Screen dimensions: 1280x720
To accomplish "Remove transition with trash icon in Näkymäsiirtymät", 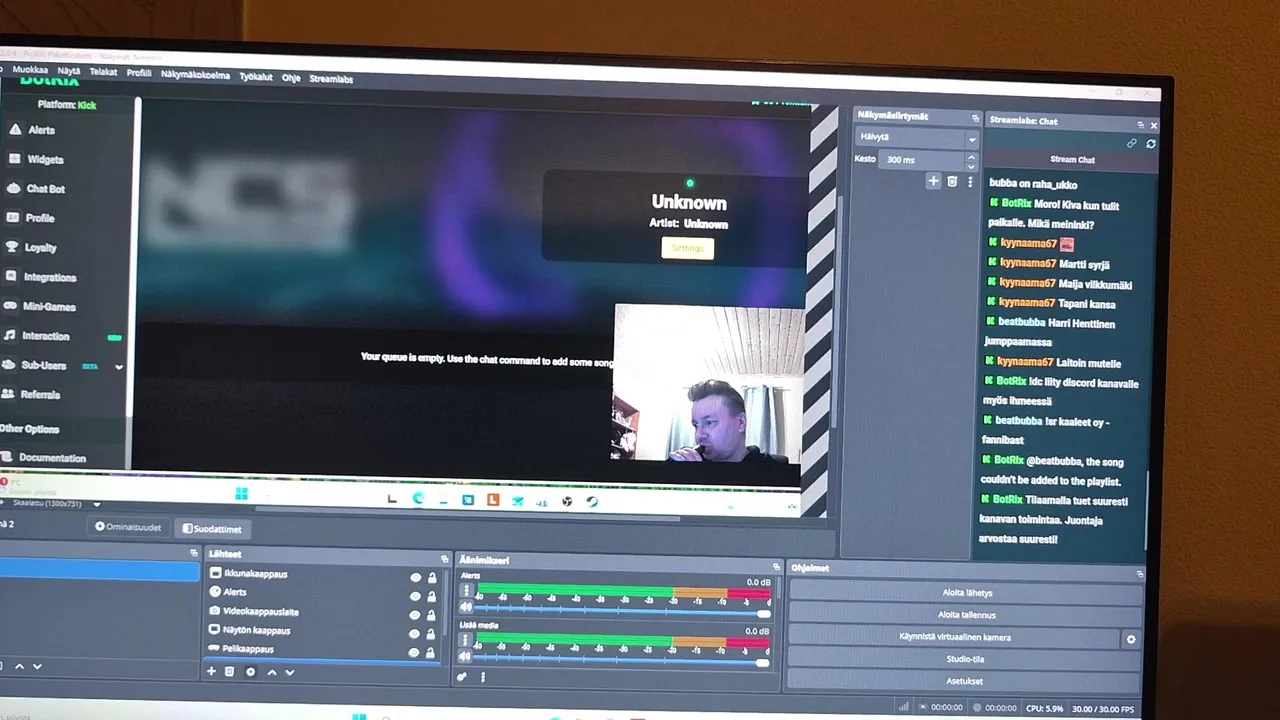I will click(x=952, y=181).
